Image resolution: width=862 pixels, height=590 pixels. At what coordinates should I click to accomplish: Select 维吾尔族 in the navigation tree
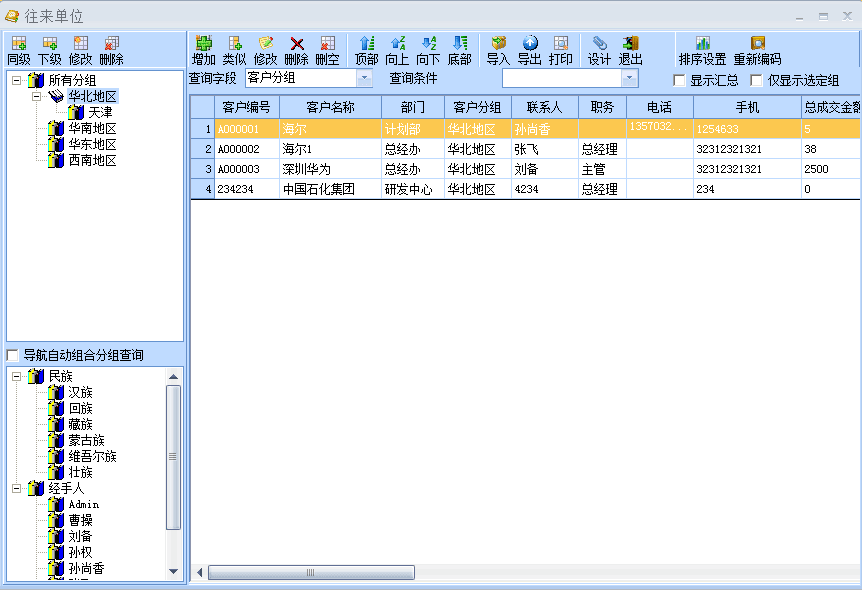click(x=92, y=456)
